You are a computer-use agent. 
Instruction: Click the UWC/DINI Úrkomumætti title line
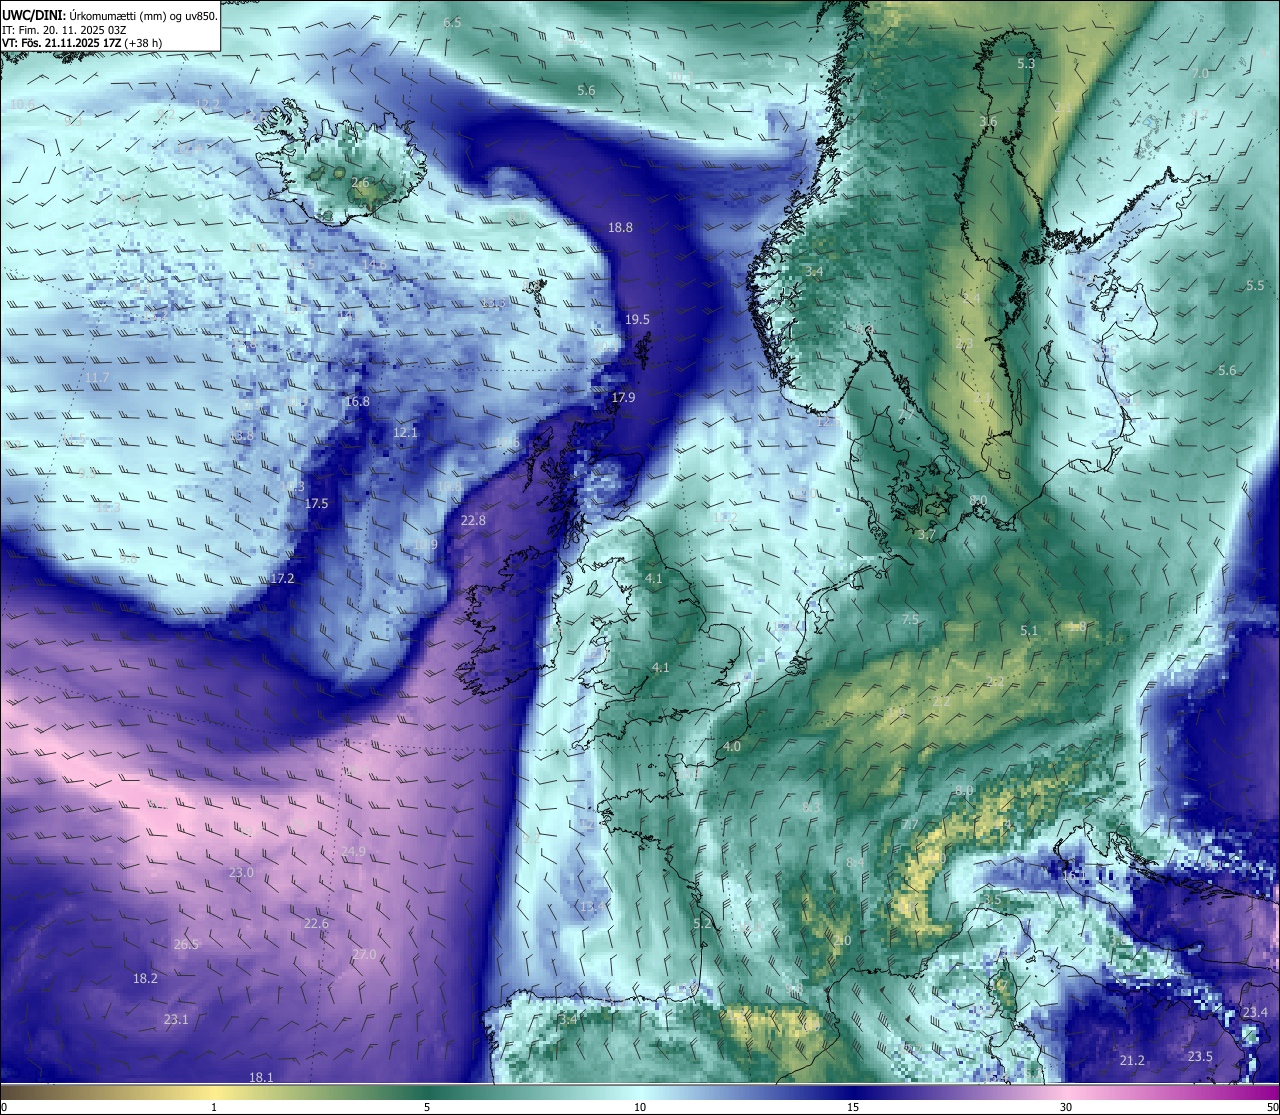110,15
